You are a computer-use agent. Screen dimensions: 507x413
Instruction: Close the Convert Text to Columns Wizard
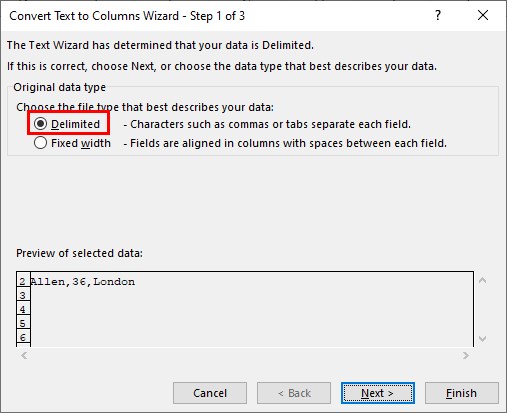(x=483, y=15)
